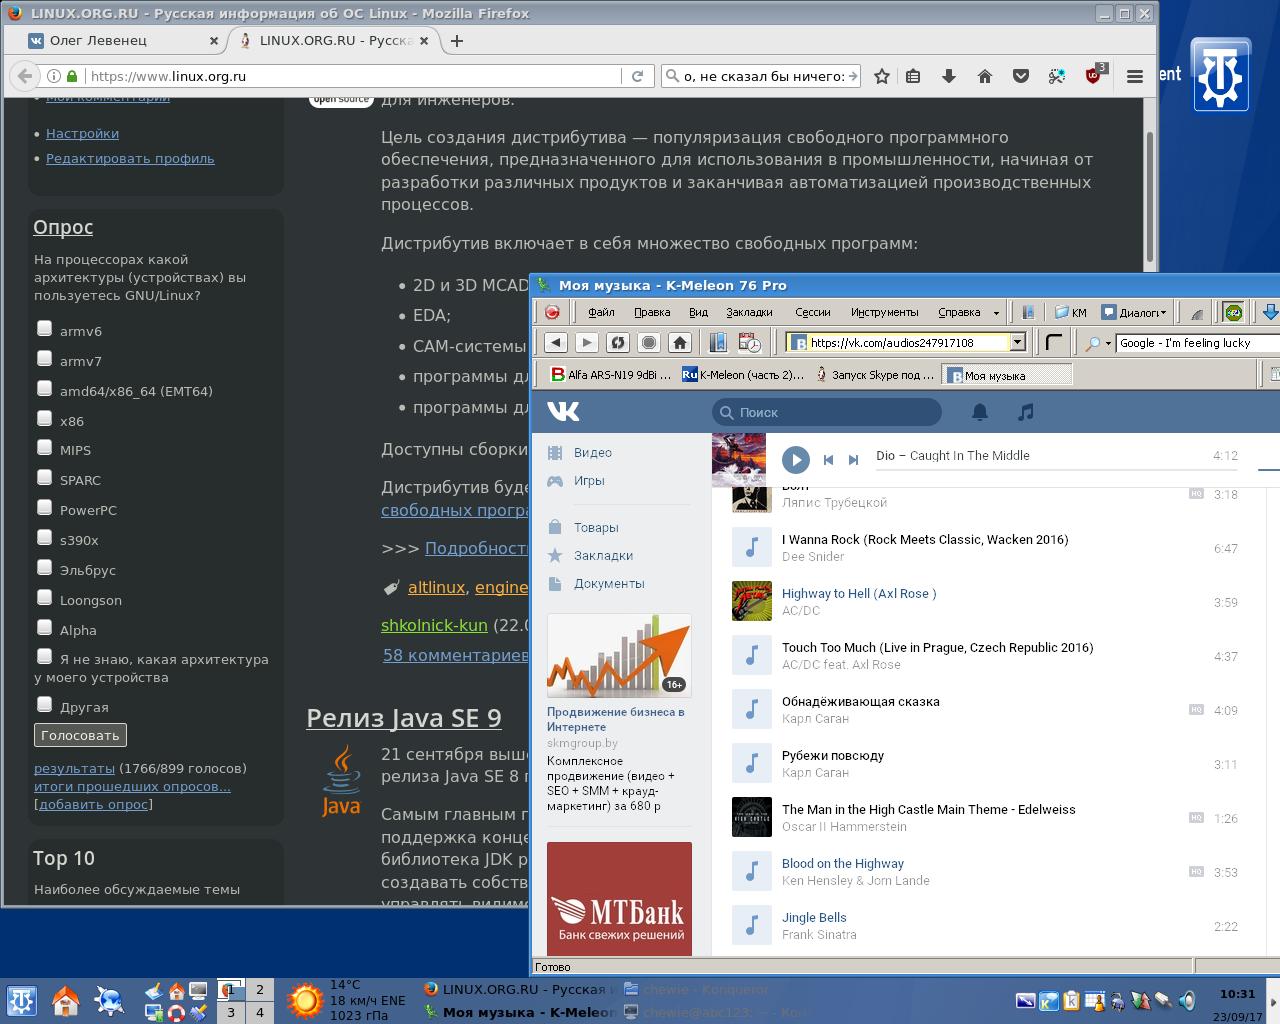
Task: Open Закладки menu in K-Meleon
Action: coord(749,312)
